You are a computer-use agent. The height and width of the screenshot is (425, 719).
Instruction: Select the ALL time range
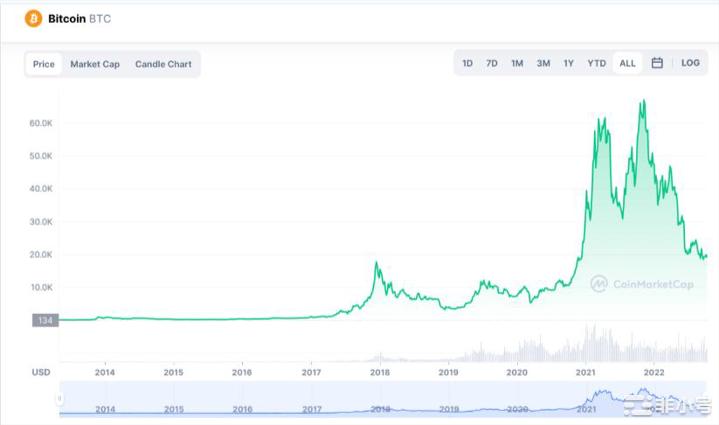pos(627,63)
